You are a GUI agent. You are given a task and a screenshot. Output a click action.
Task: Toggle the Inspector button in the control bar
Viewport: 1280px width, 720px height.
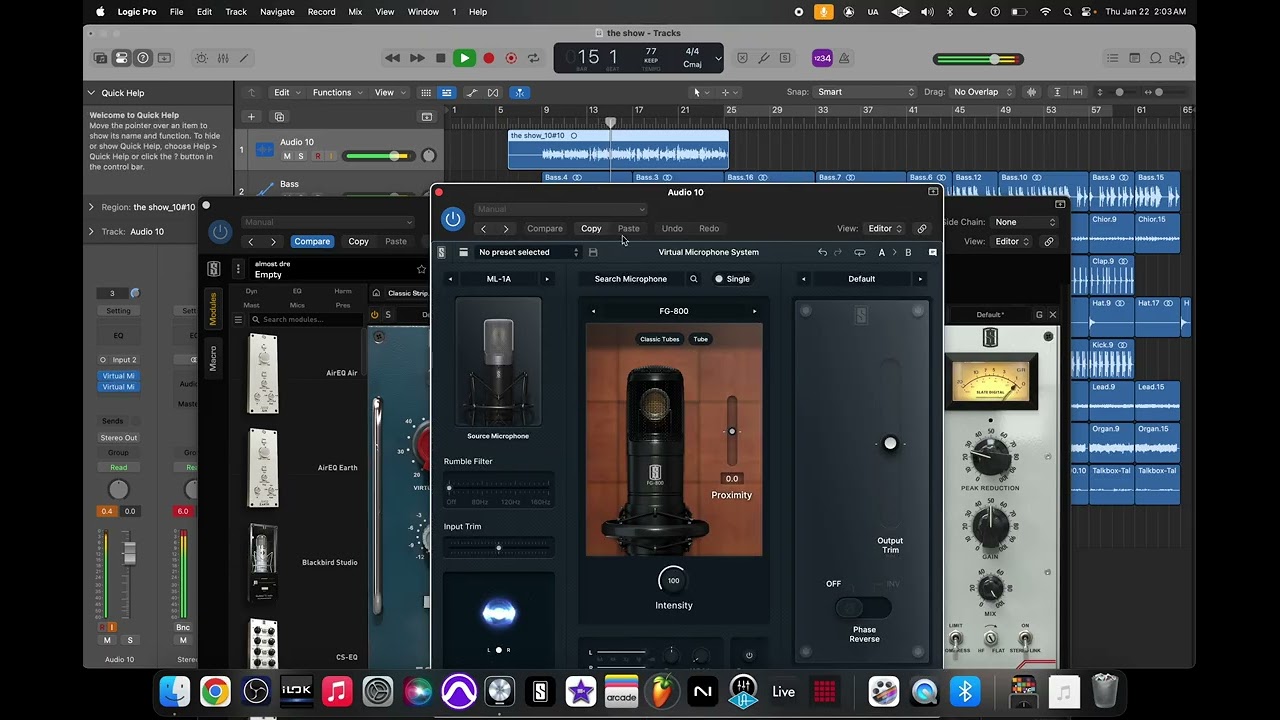point(121,58)
